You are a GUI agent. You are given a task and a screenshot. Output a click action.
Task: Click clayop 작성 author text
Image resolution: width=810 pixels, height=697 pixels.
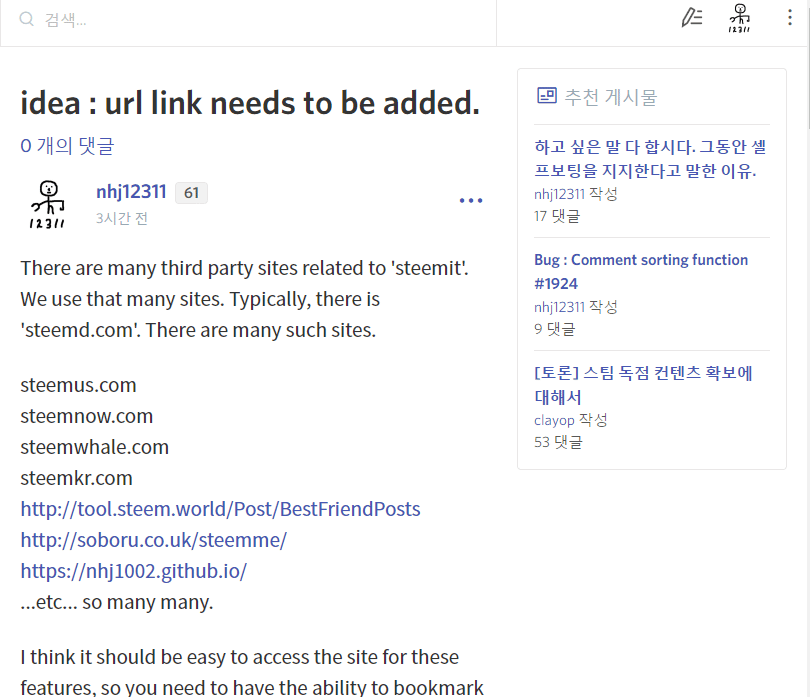(571, 420)
